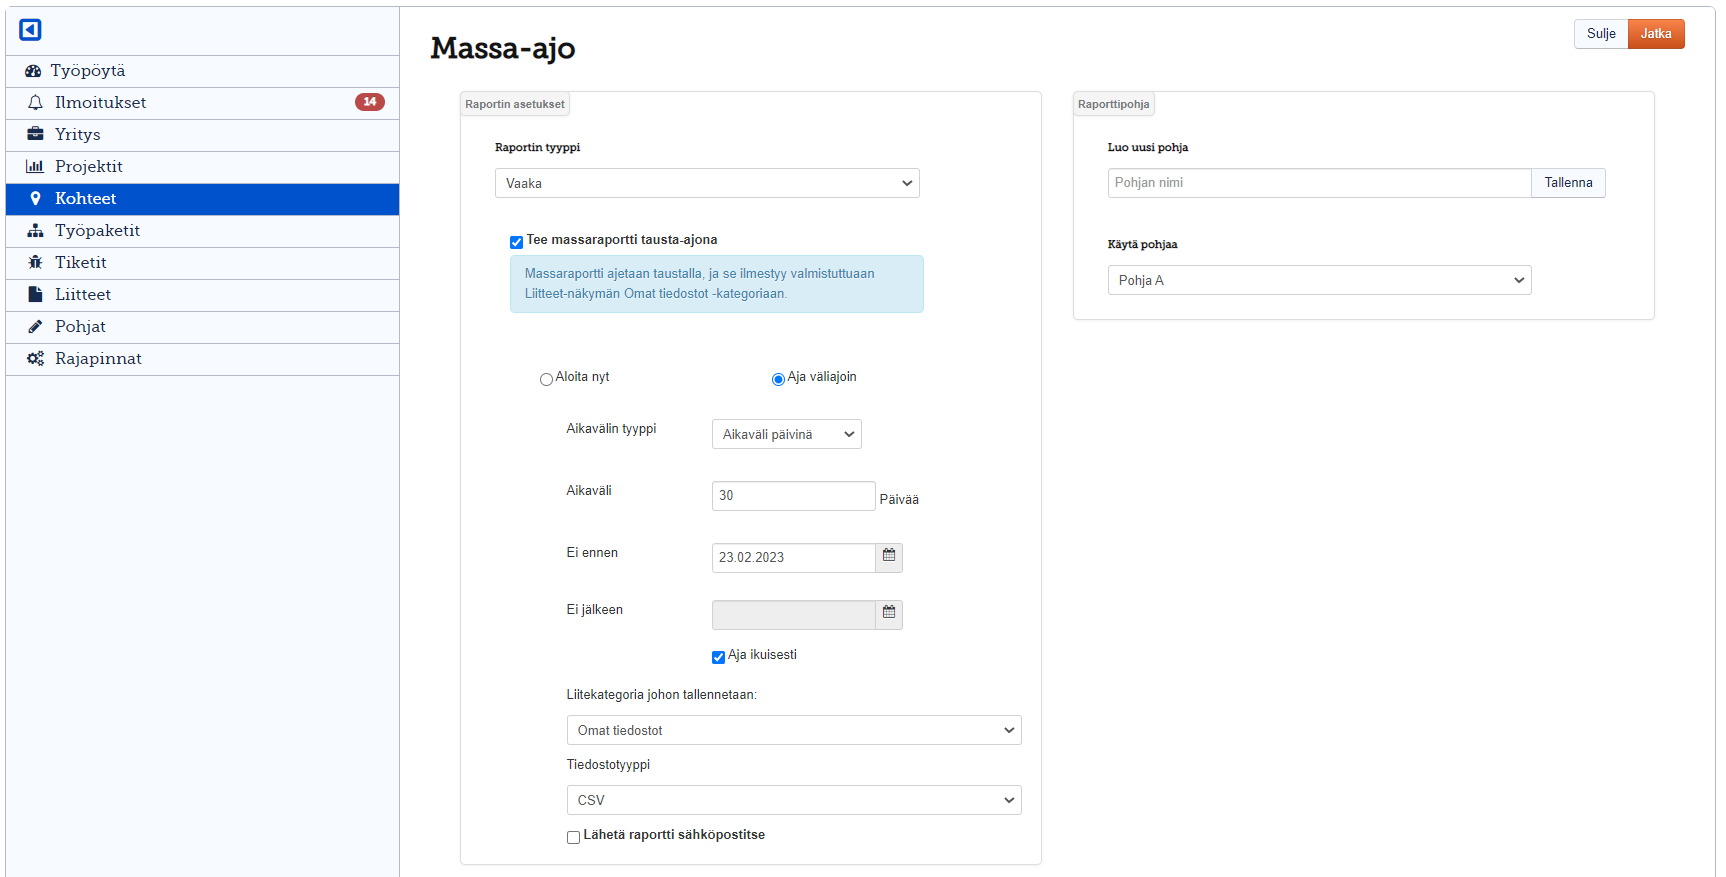Viewport: 1726px width, 877px height.
Task: Go to Yritys section
Action: click(202, 135)
